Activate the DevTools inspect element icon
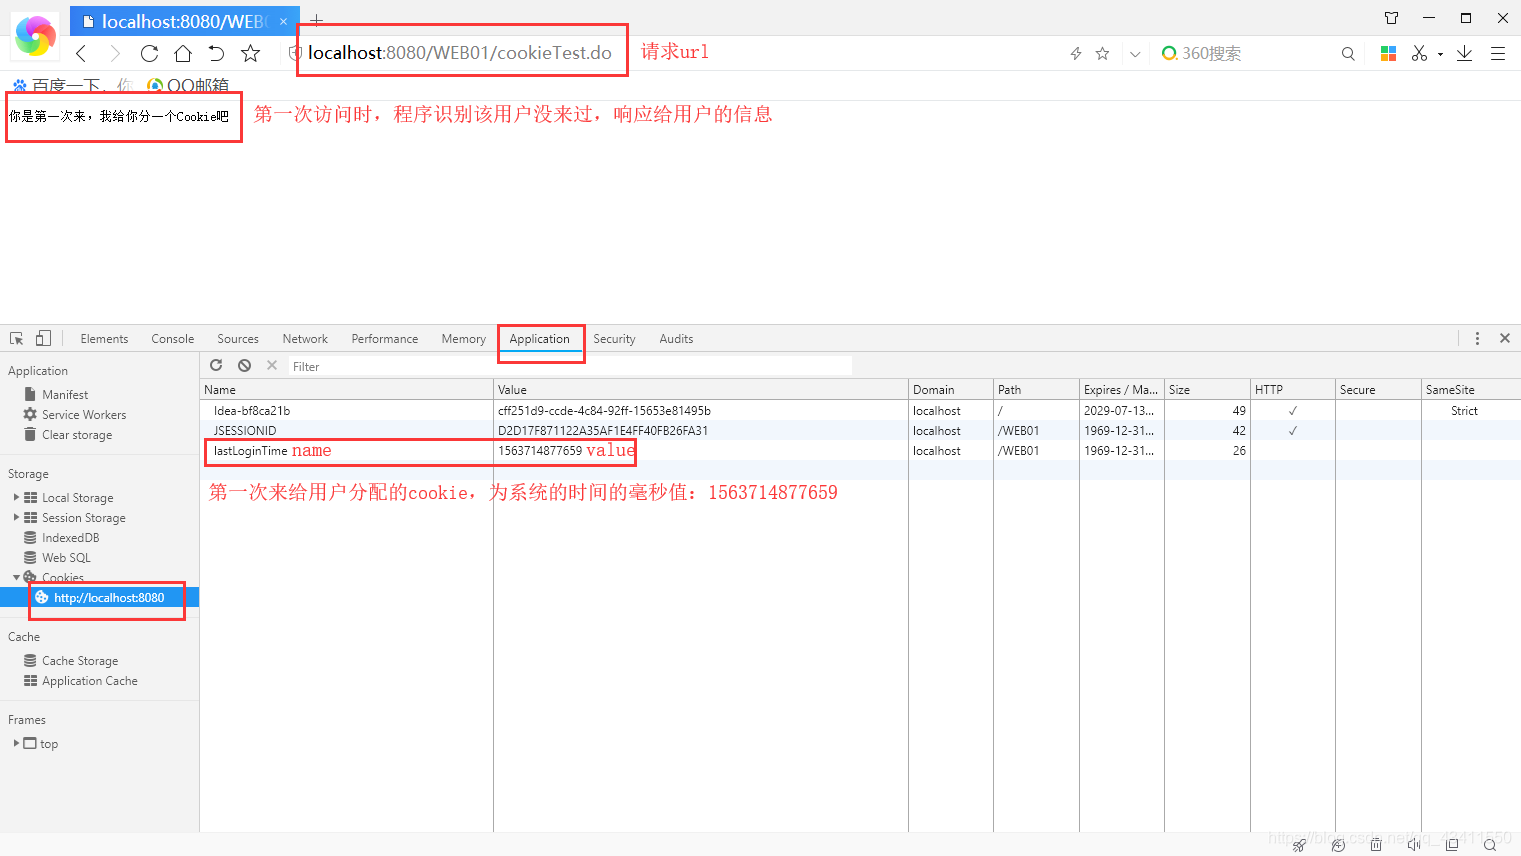Screen dimensions: 1521x856 pos(17,338)
